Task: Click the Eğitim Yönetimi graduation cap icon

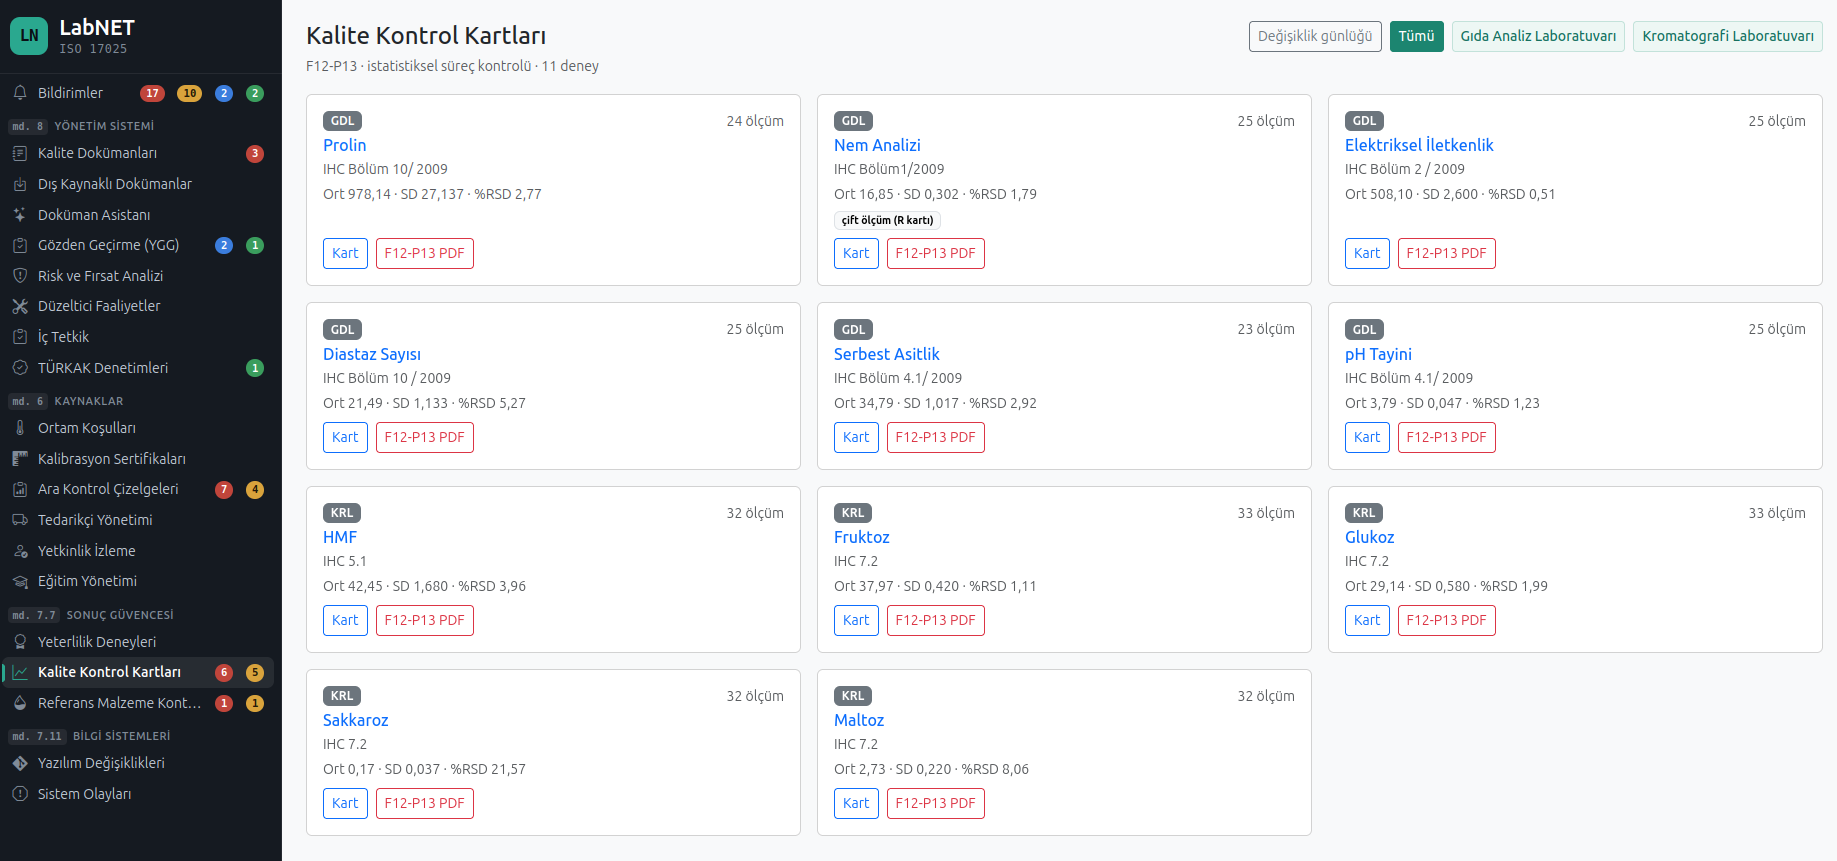Action: pyautogui.click(x=20, y=581)
